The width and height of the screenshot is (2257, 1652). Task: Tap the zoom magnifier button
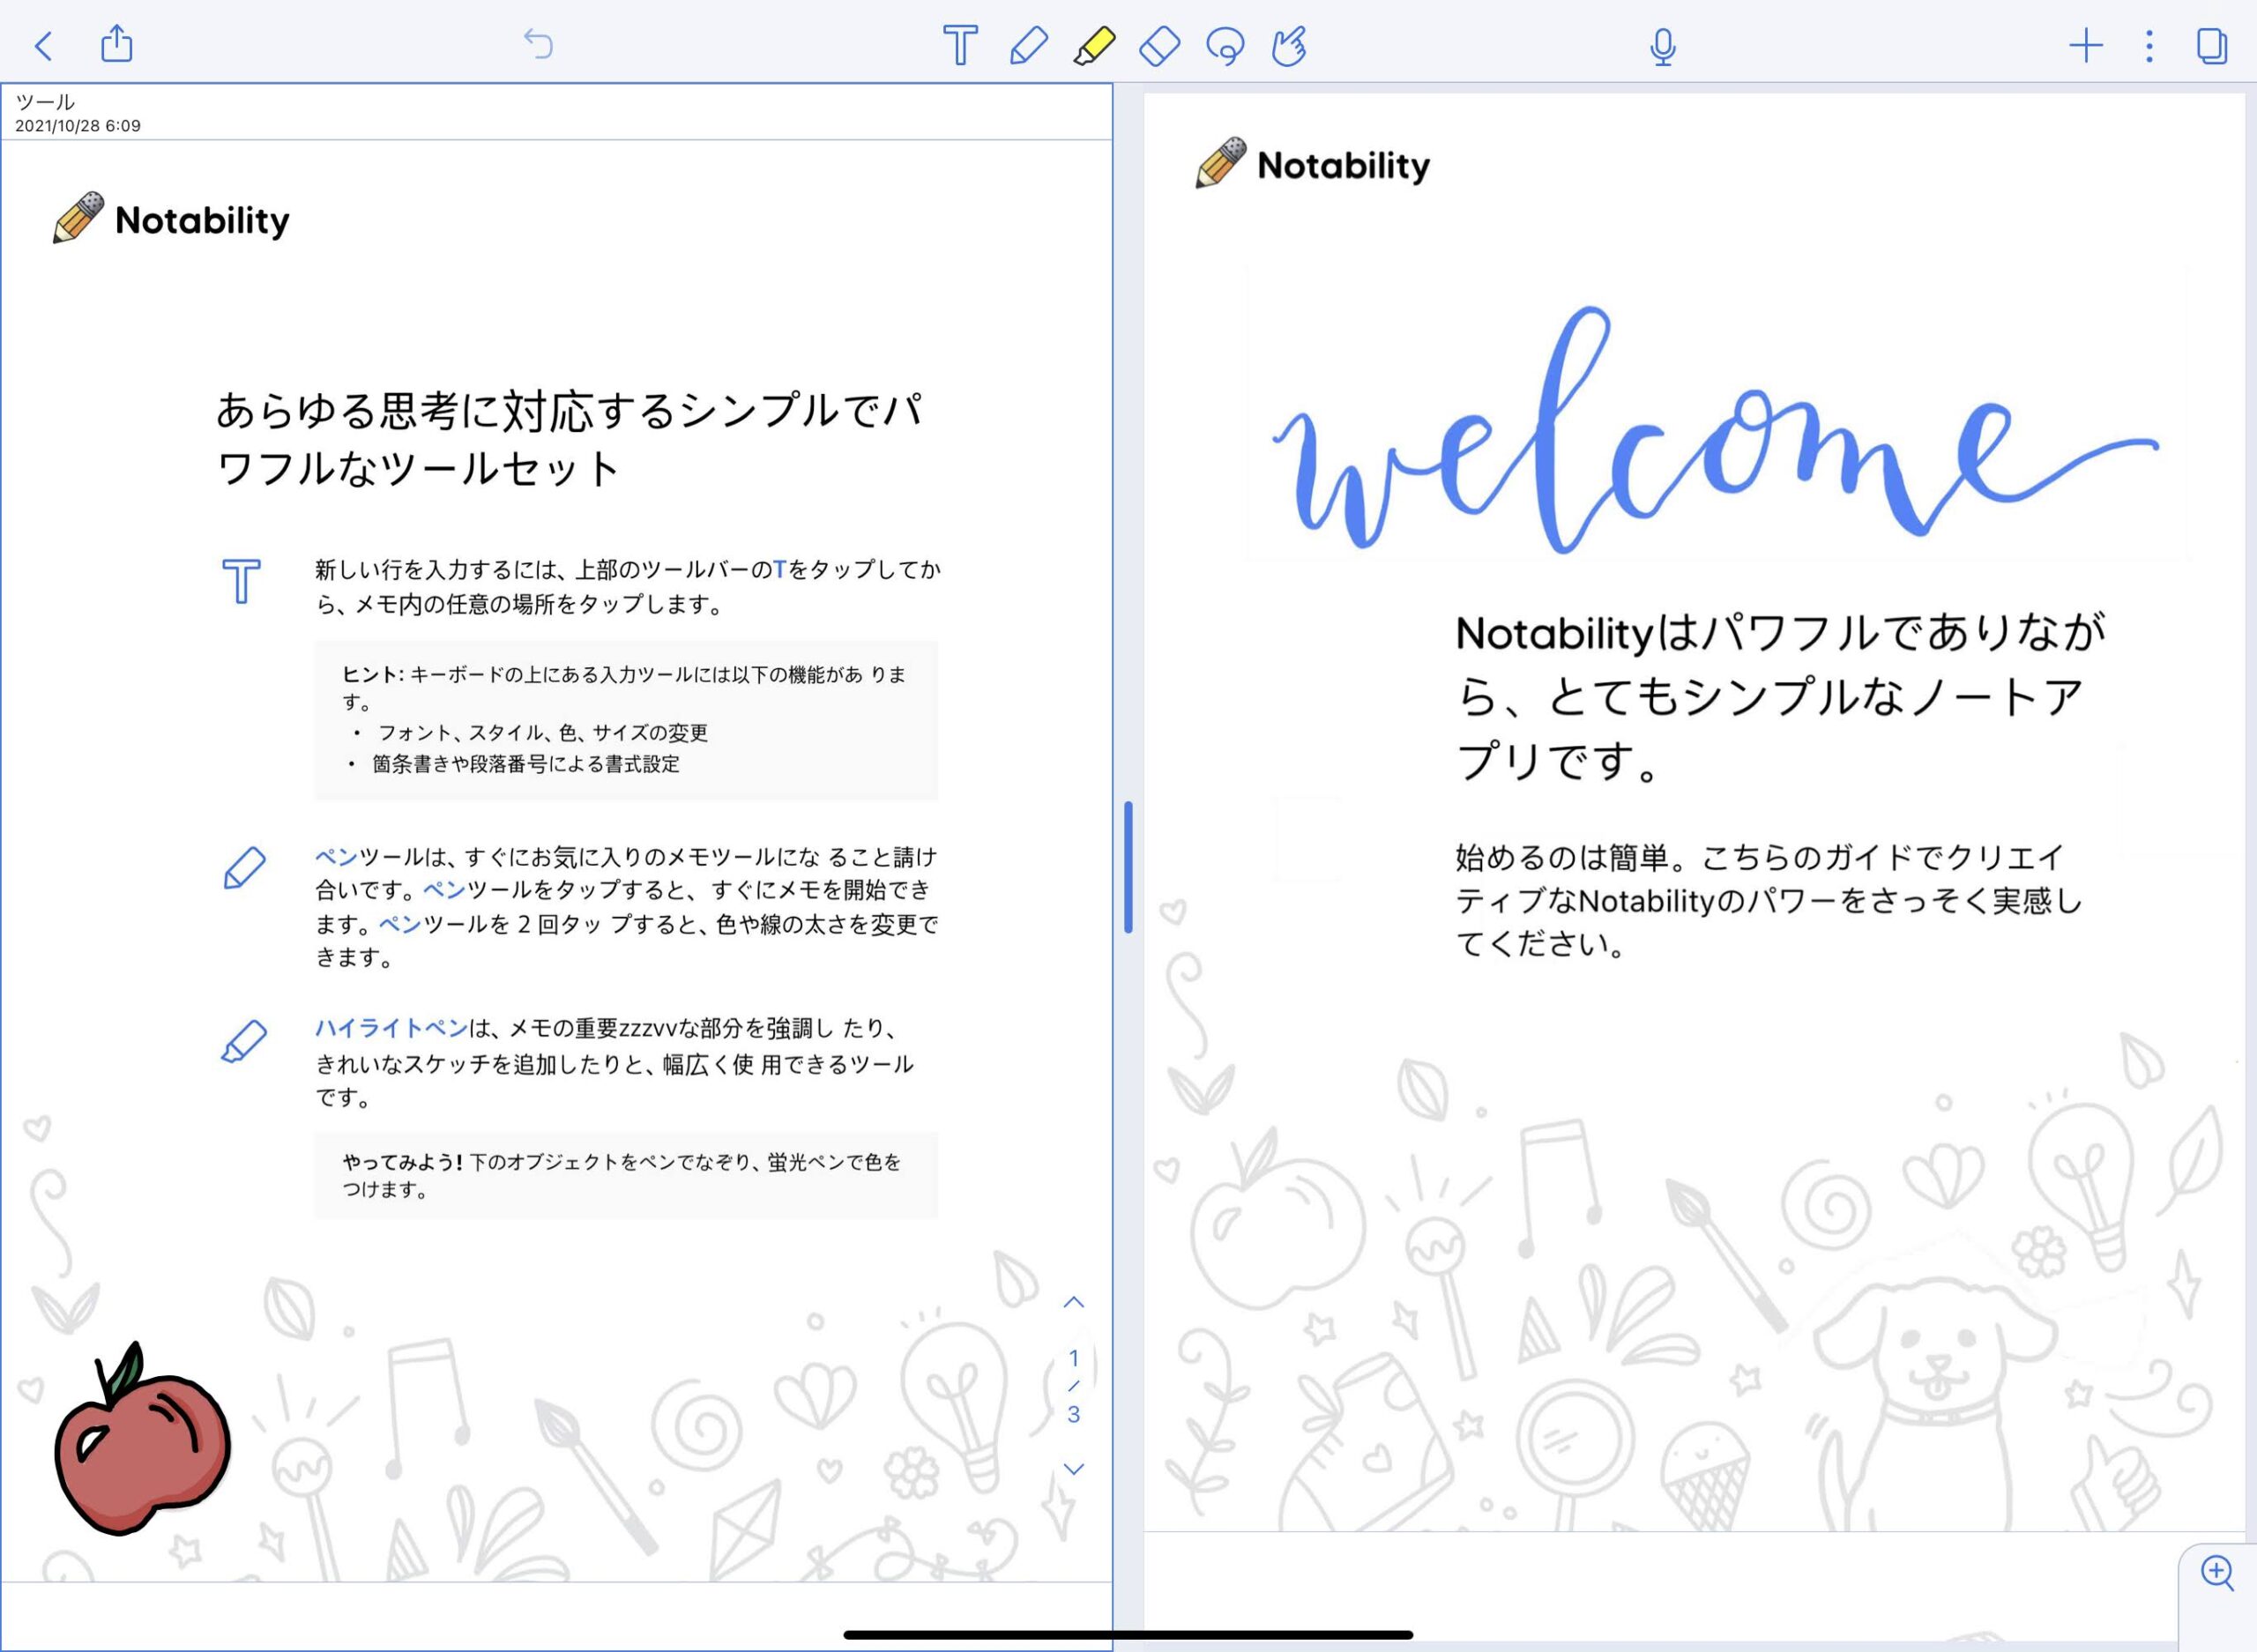2217,1573
